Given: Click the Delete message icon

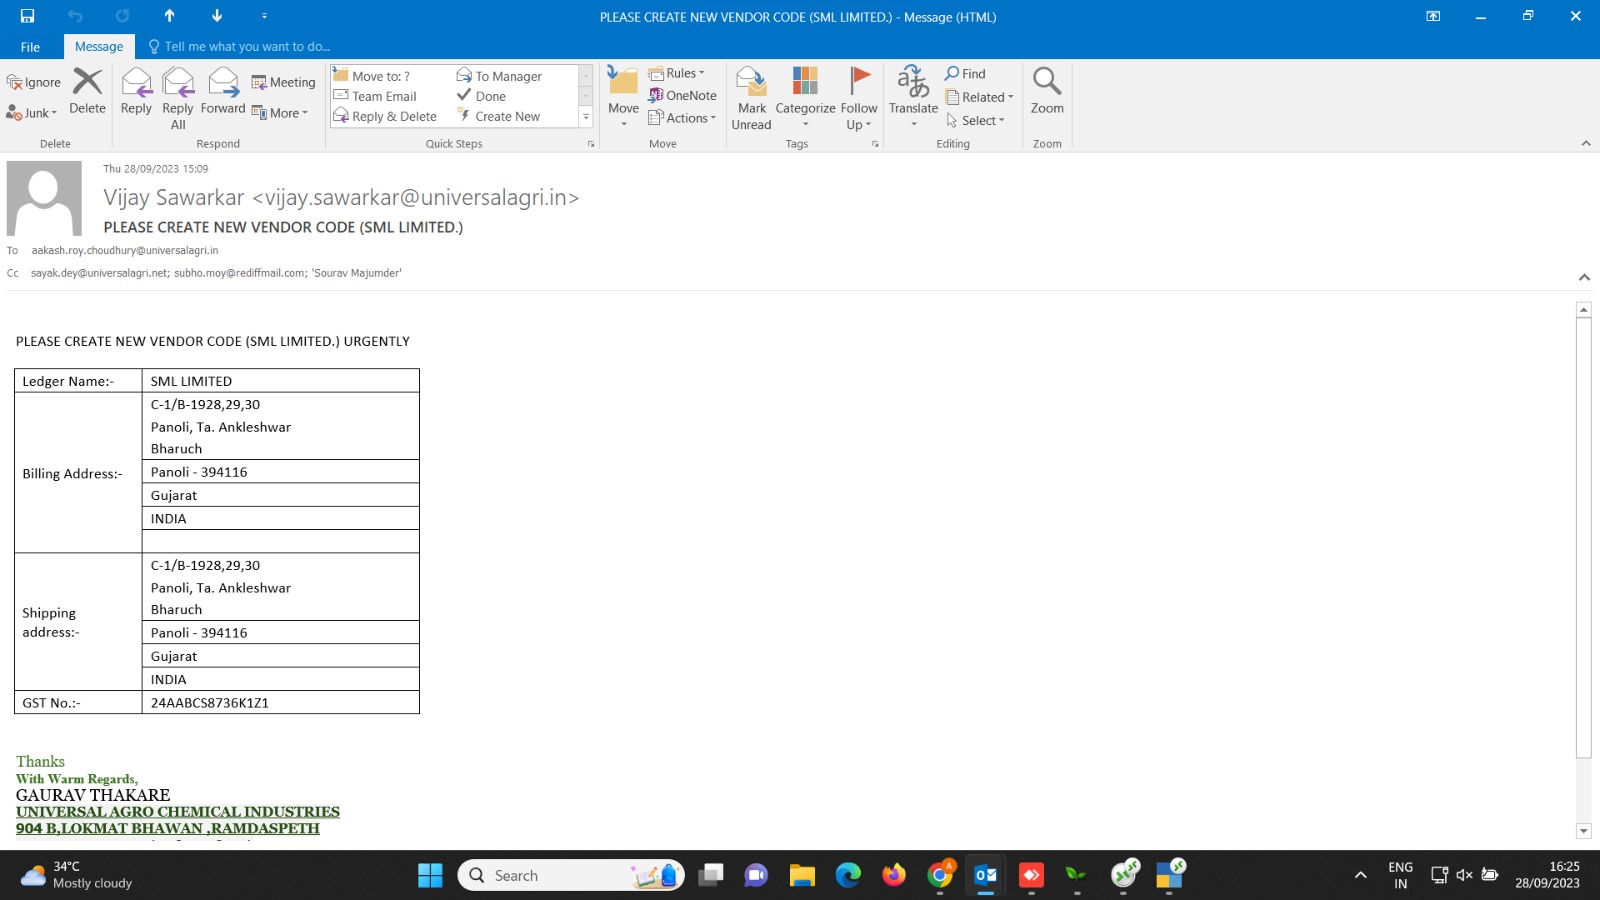Looking at the screenshot, I should (87, 84).
